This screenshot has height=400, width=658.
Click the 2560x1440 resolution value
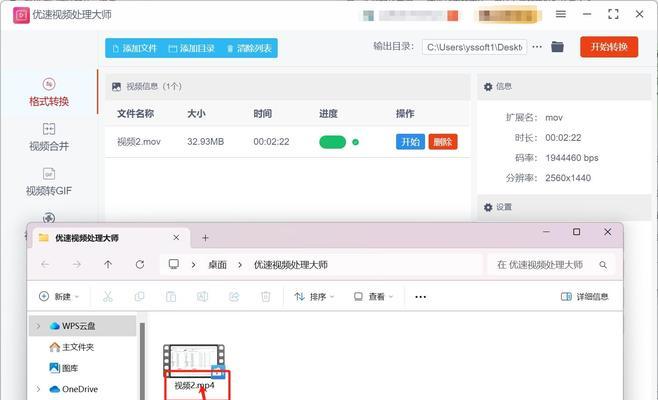(568, 178)
